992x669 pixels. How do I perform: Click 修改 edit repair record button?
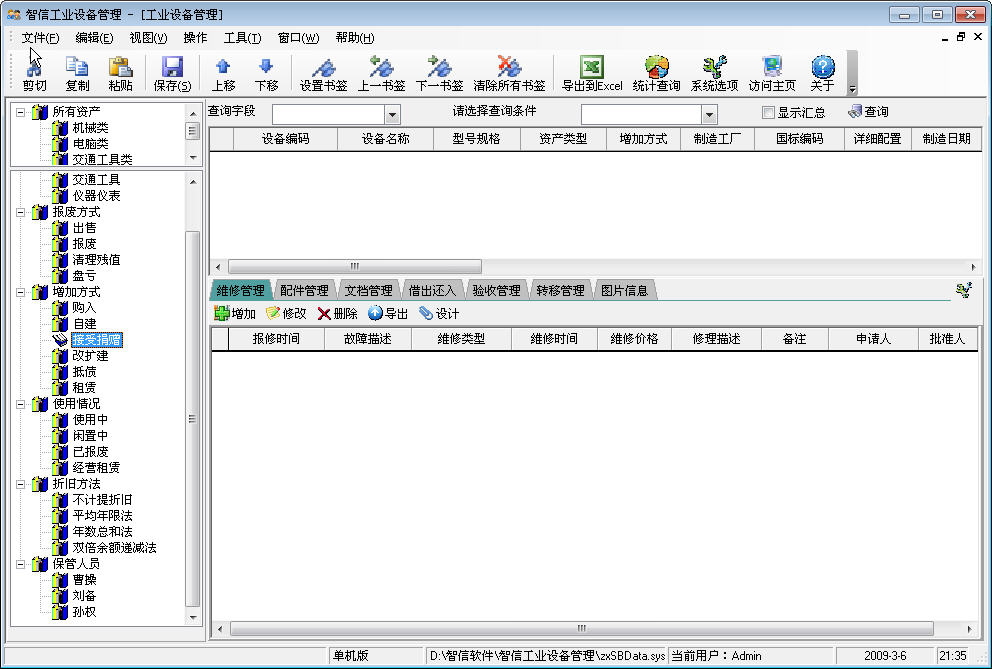click(x=286, y=313)
